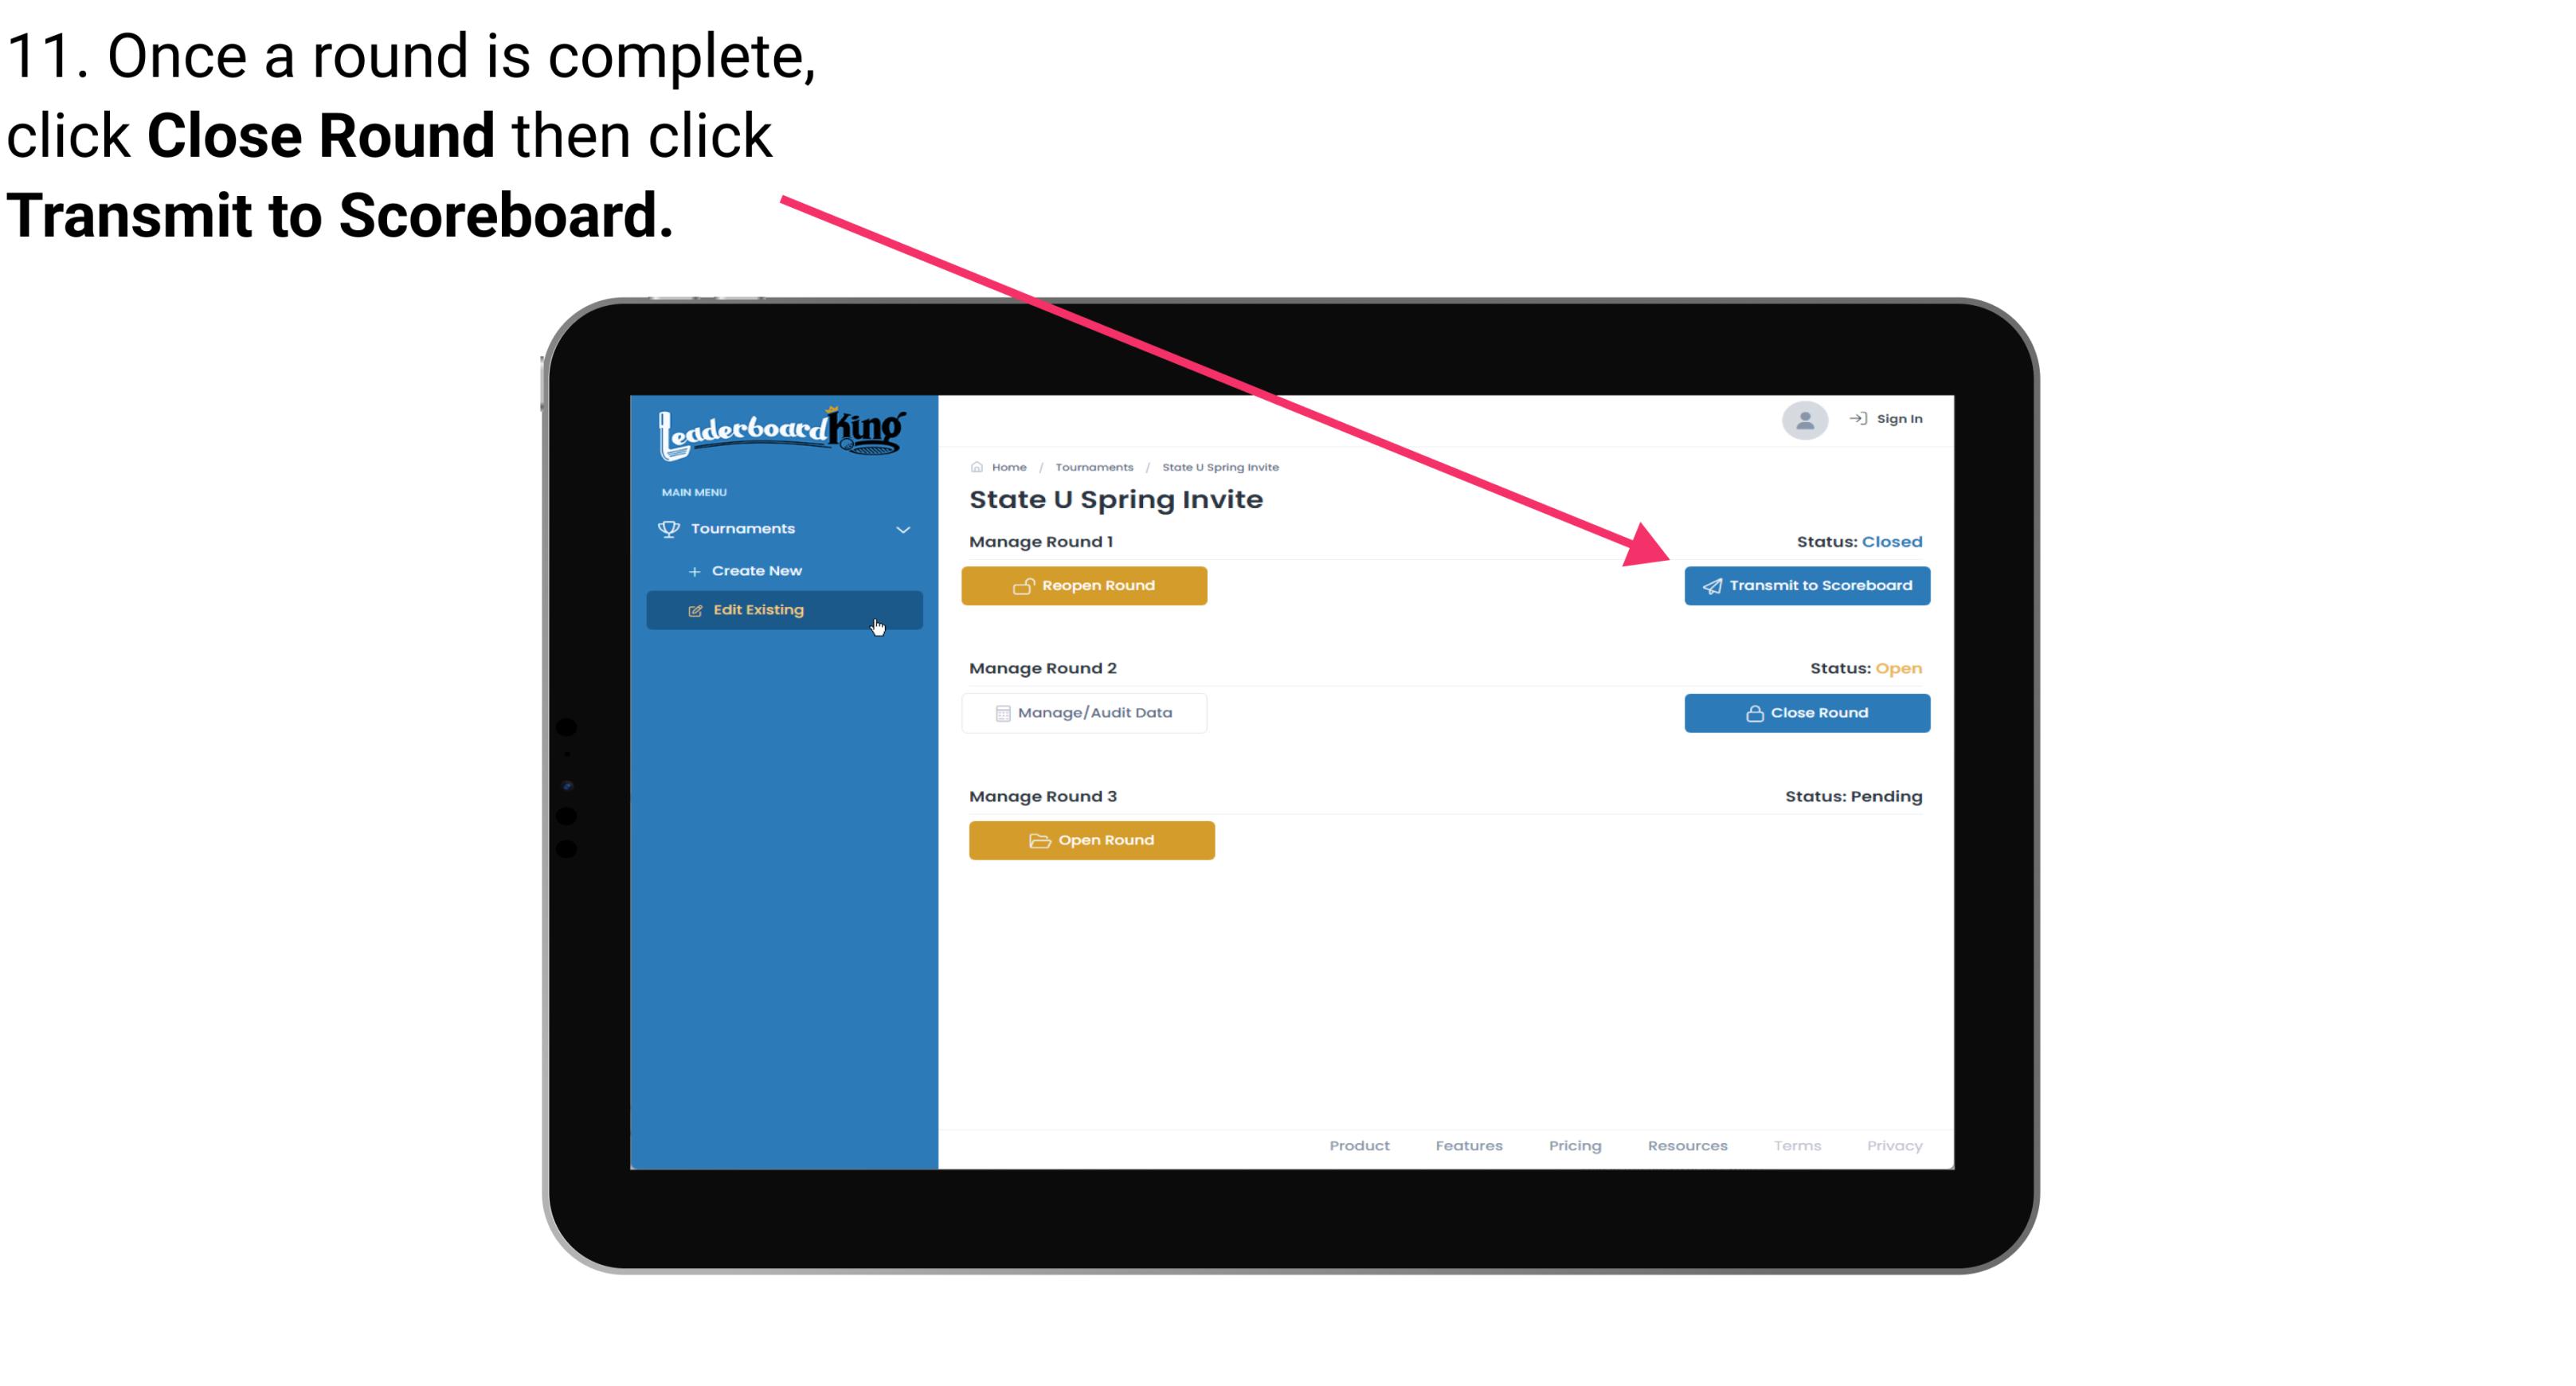Click the Resources footer link
Screen dimensions: 2576x1386
coord(1687,1144)
